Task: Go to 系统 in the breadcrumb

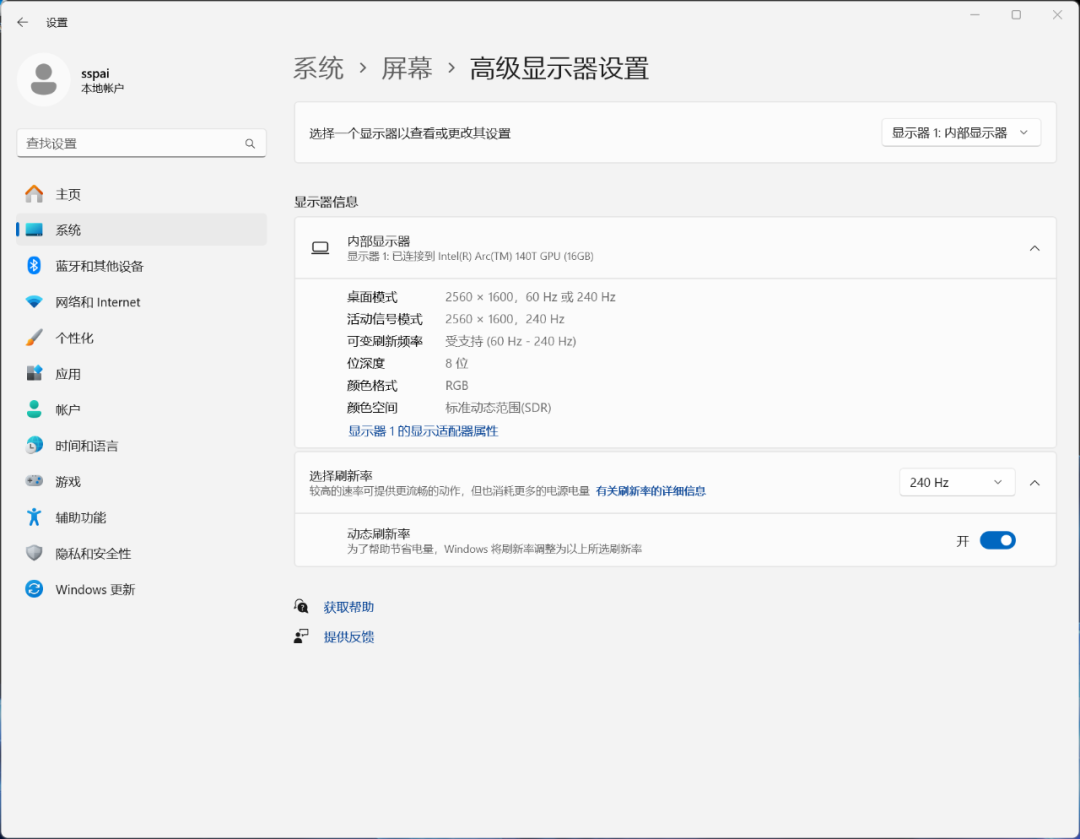Action: click(x=318, y=68)
